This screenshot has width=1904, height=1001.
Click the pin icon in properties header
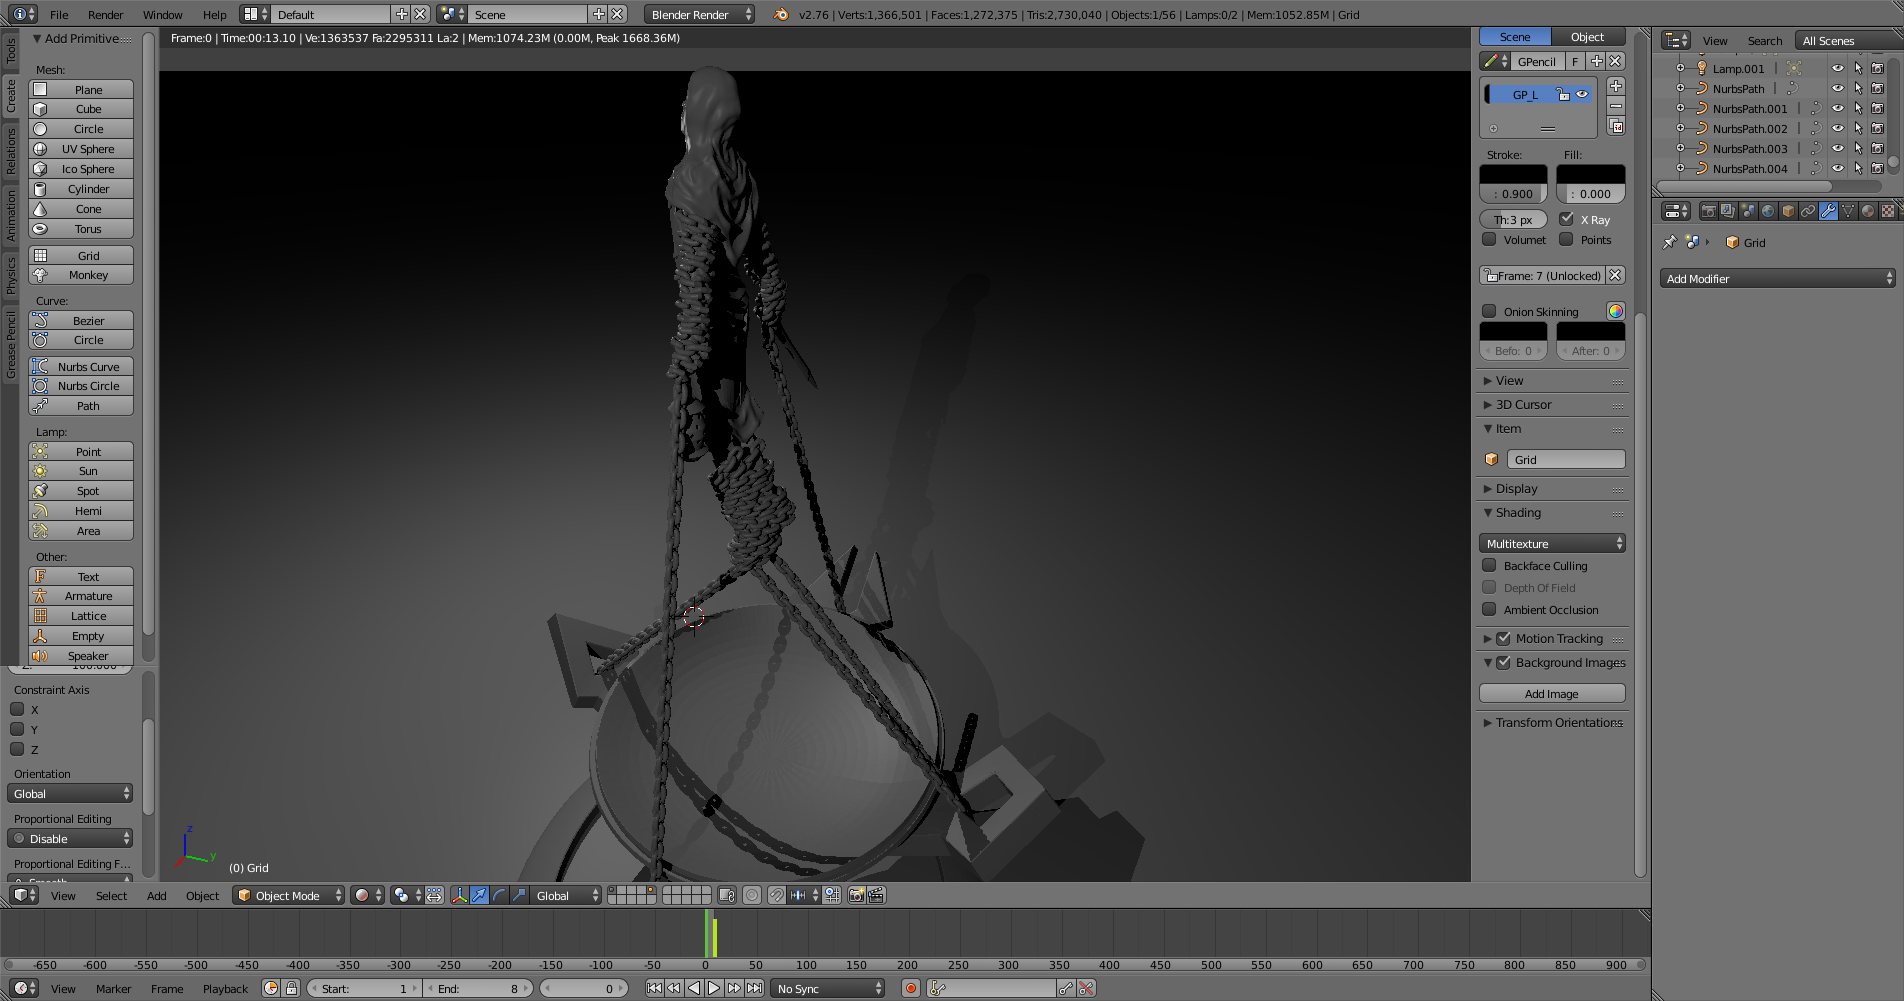tap(1669, 242)
